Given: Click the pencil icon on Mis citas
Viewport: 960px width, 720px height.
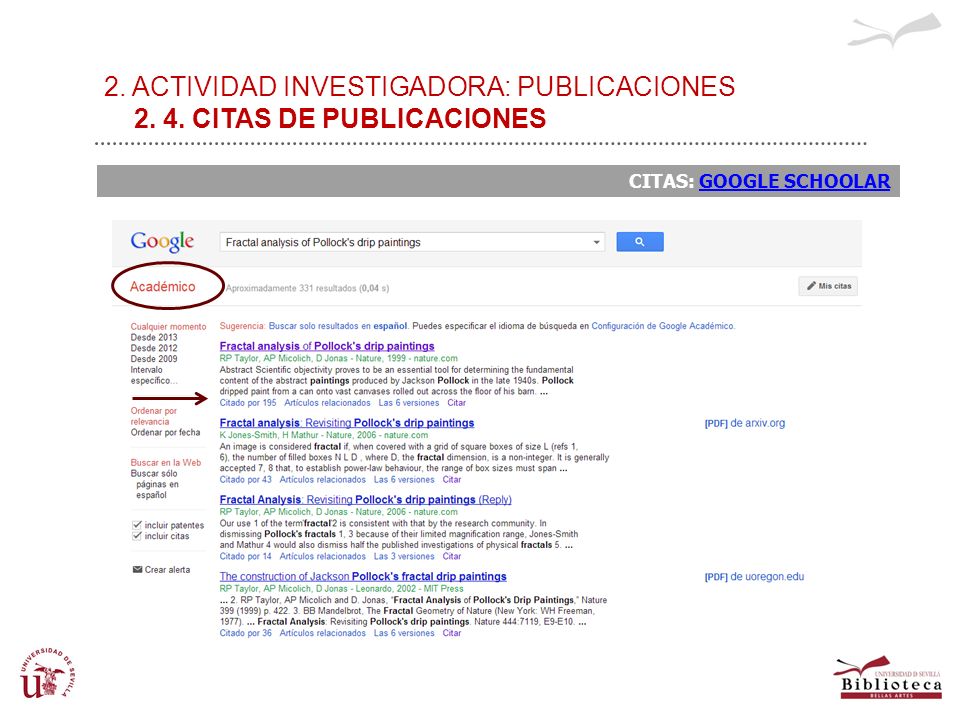Looking at the screenshot, I should tap(811, 286).
